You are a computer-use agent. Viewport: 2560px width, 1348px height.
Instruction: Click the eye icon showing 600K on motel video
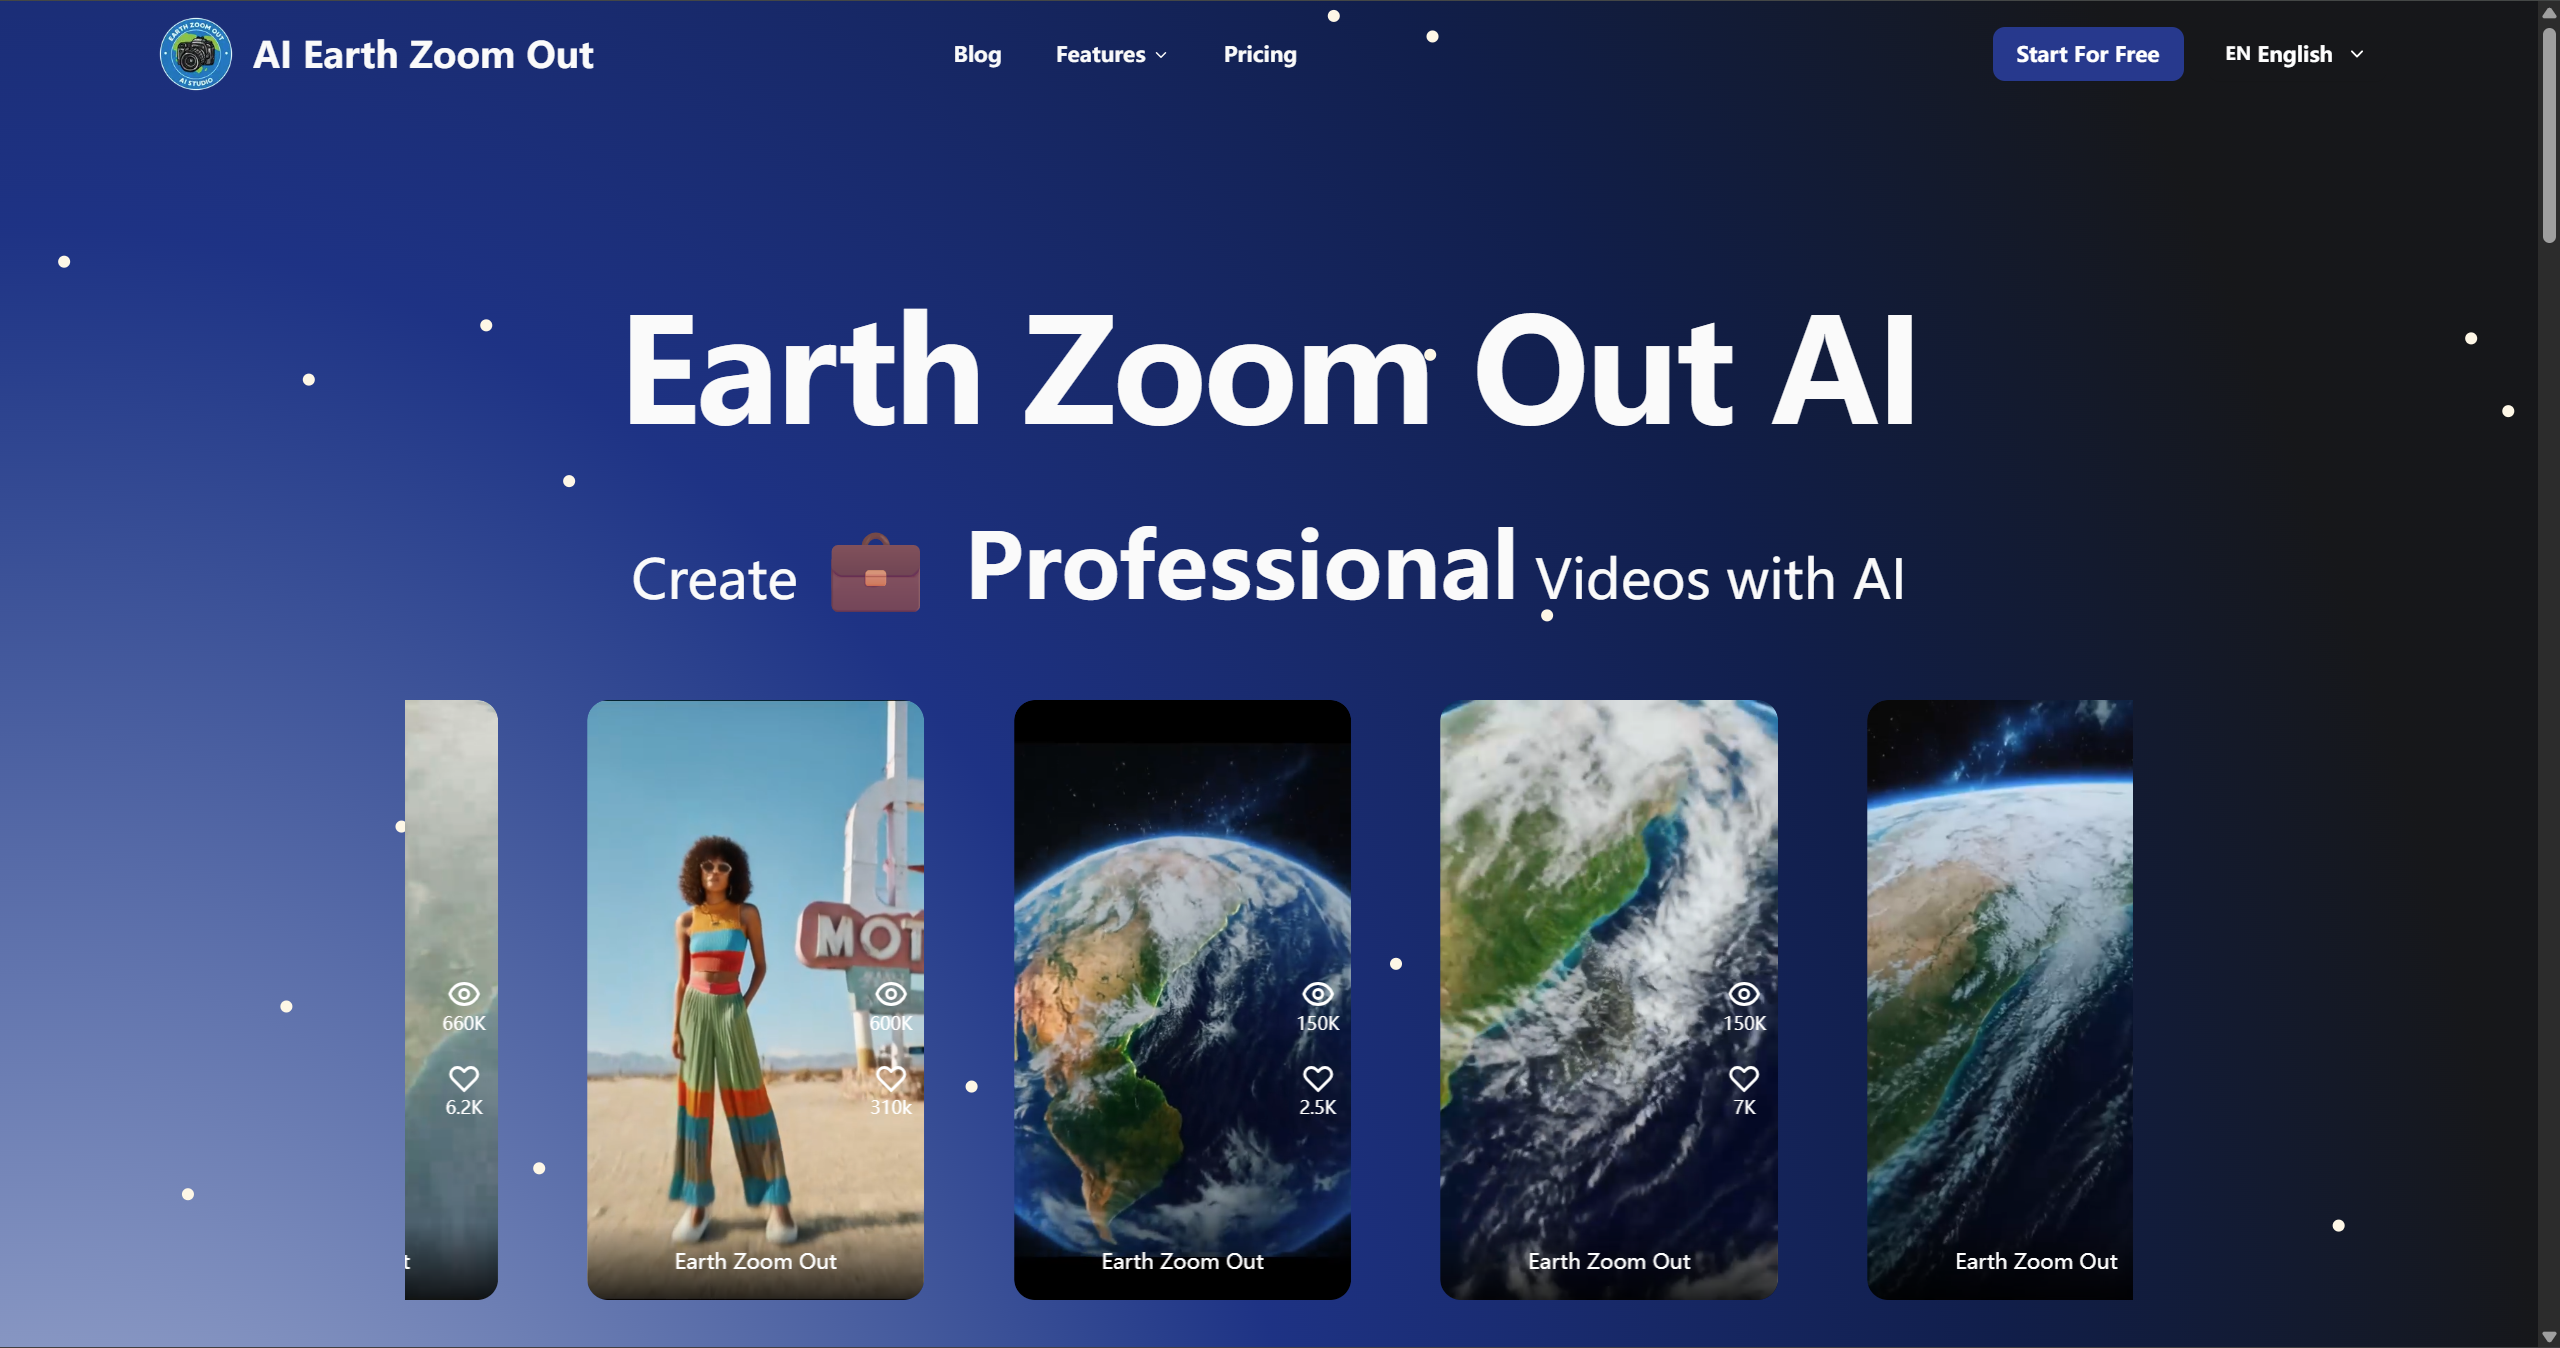click(x=890, y=993)
